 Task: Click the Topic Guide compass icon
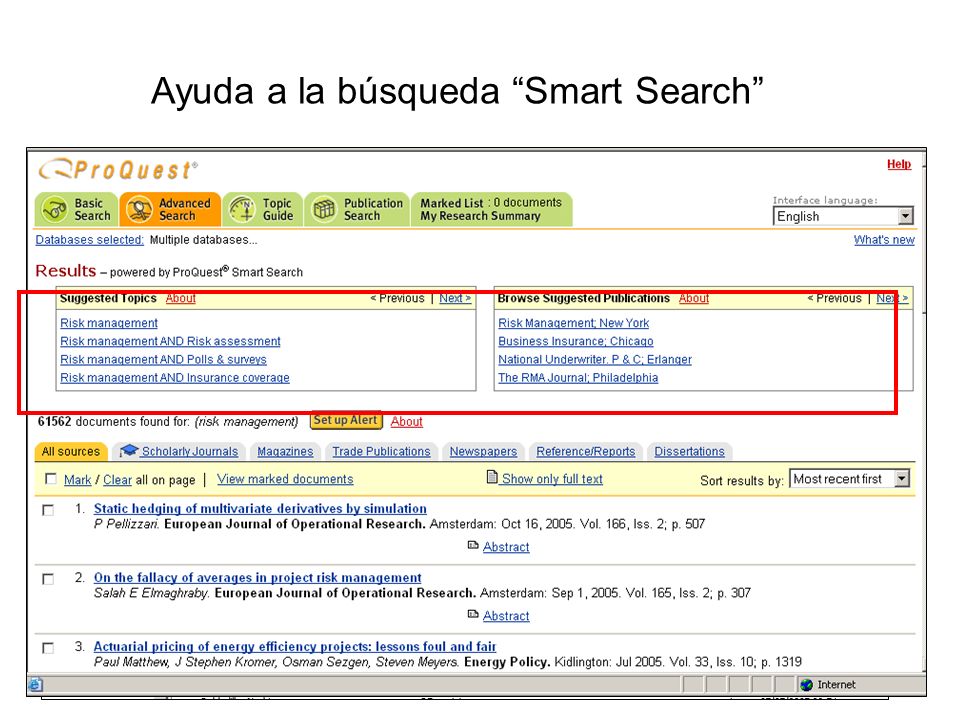242,209
